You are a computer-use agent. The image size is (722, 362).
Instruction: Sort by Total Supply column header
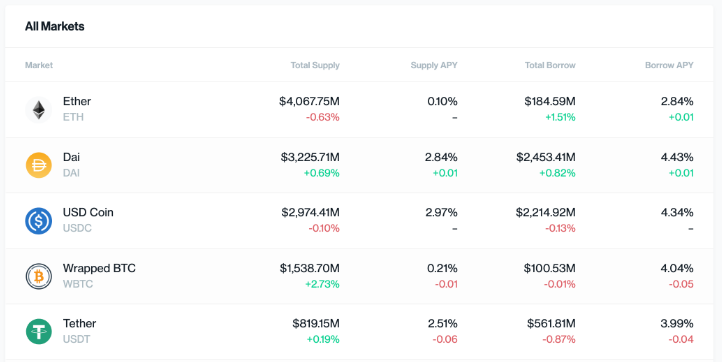pyautogui.click(x=315, y=65)
